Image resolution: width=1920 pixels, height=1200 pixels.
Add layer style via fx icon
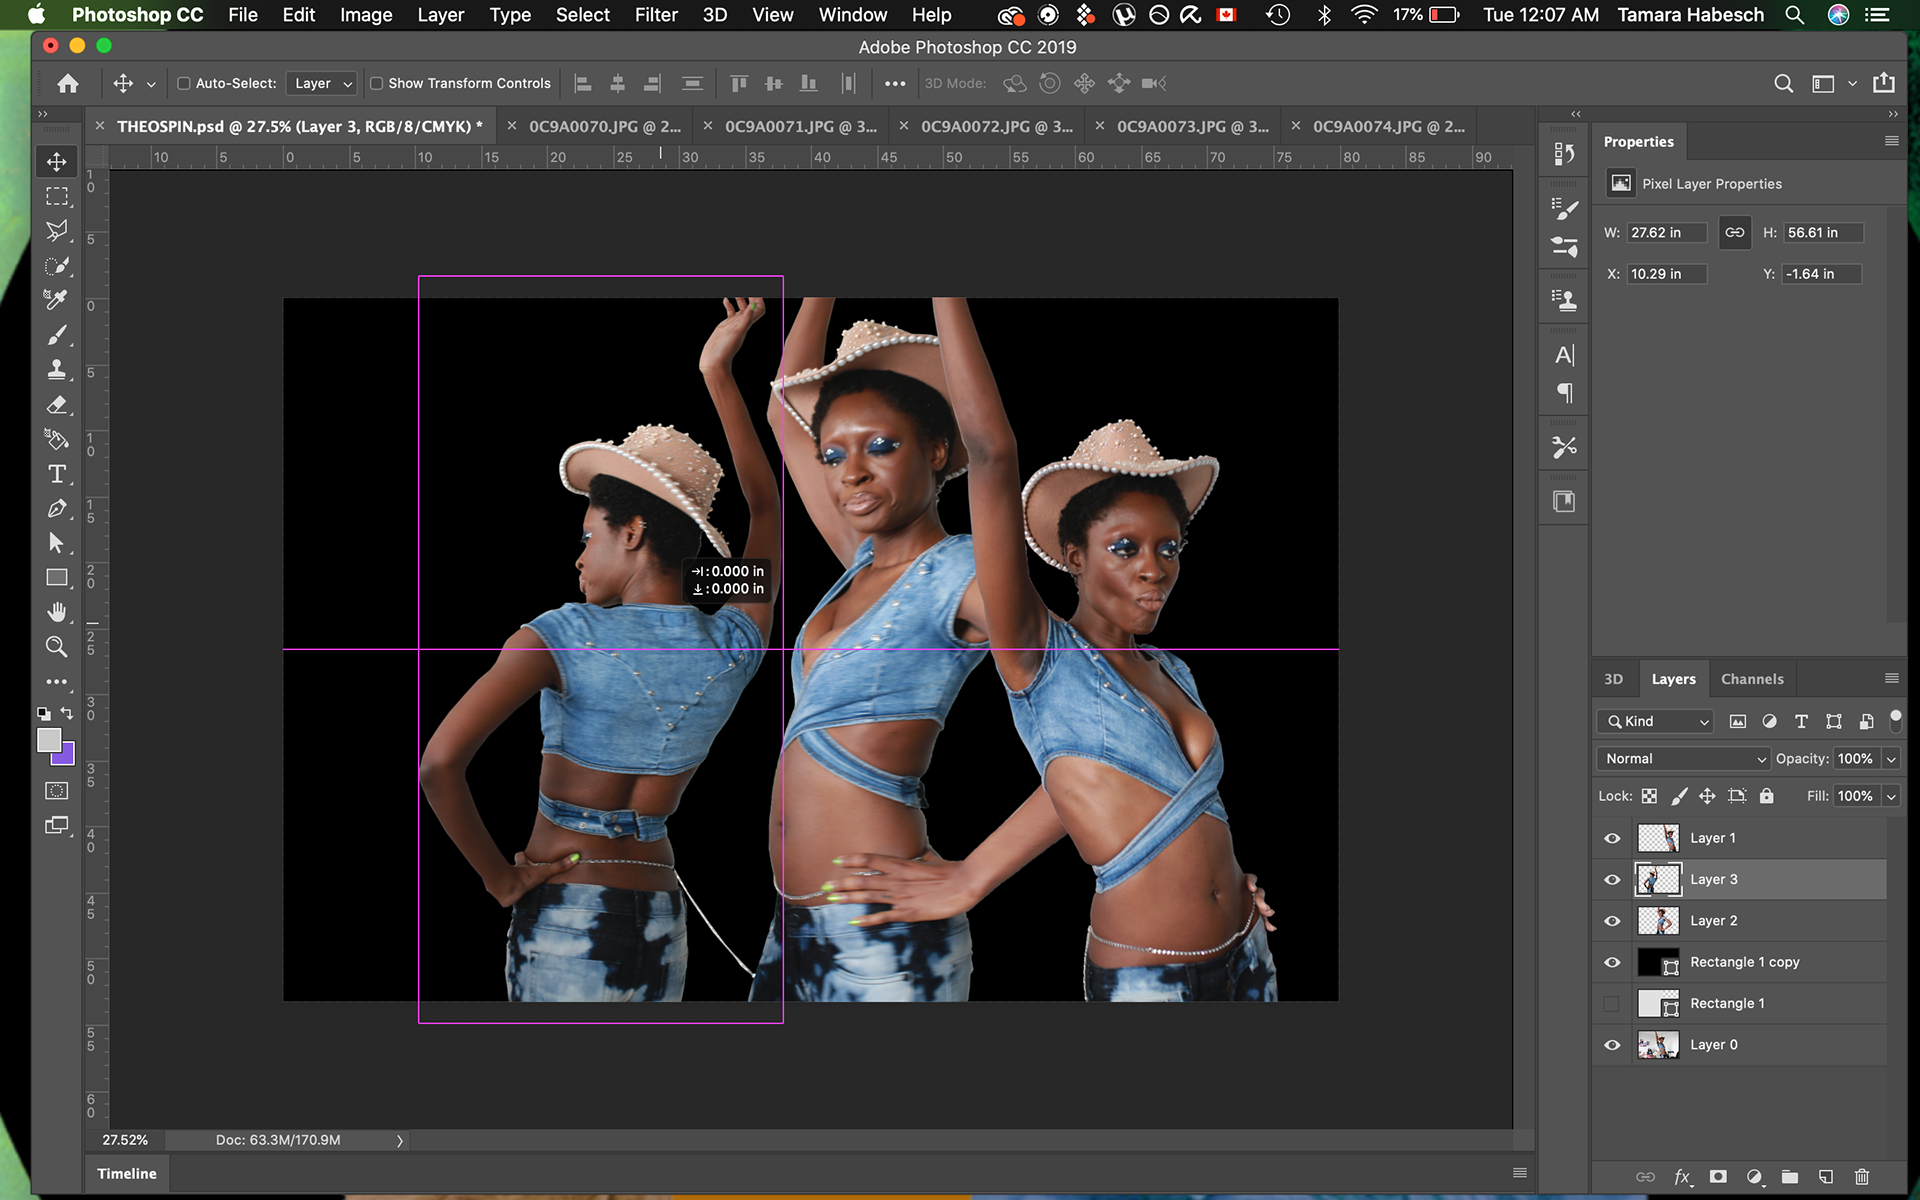point(1682,1177)
